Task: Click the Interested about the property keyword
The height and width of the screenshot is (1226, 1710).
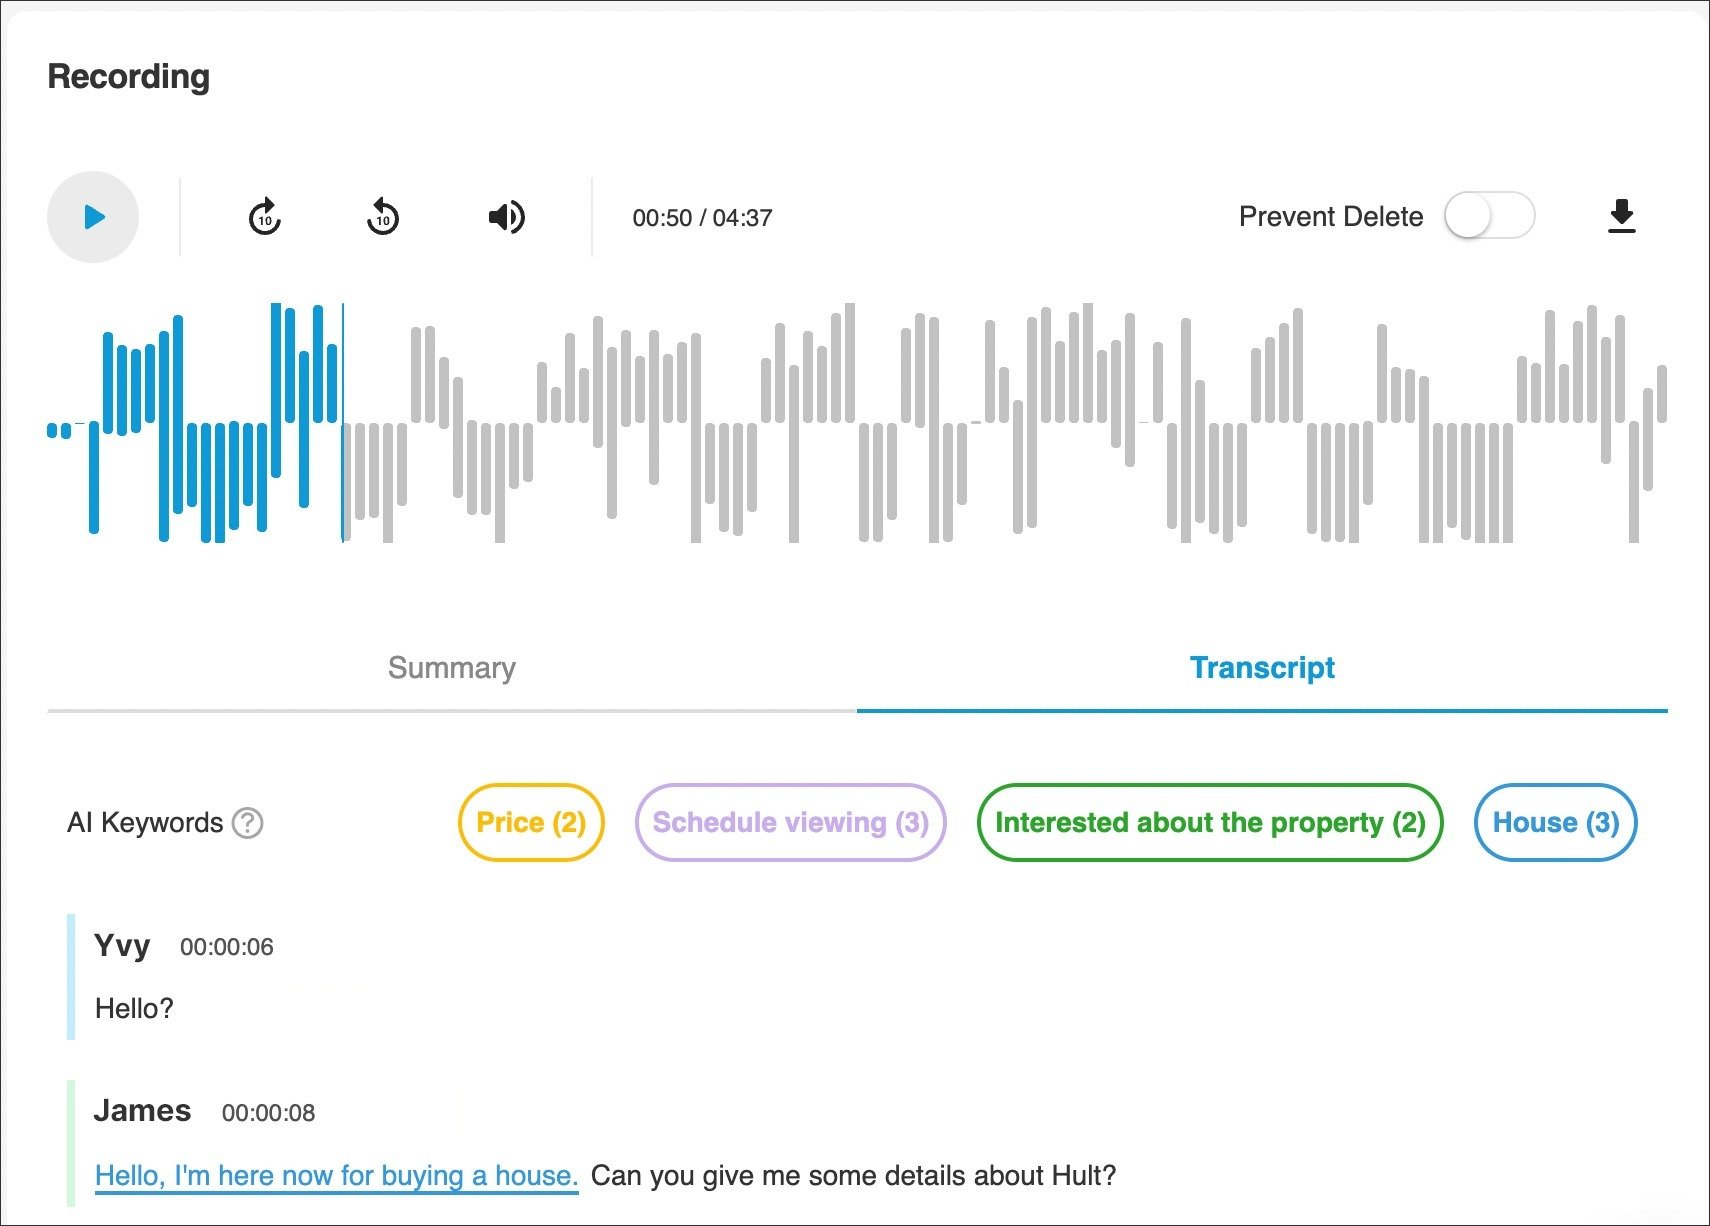Action: pyautogui.click(x=1209, y=823)
